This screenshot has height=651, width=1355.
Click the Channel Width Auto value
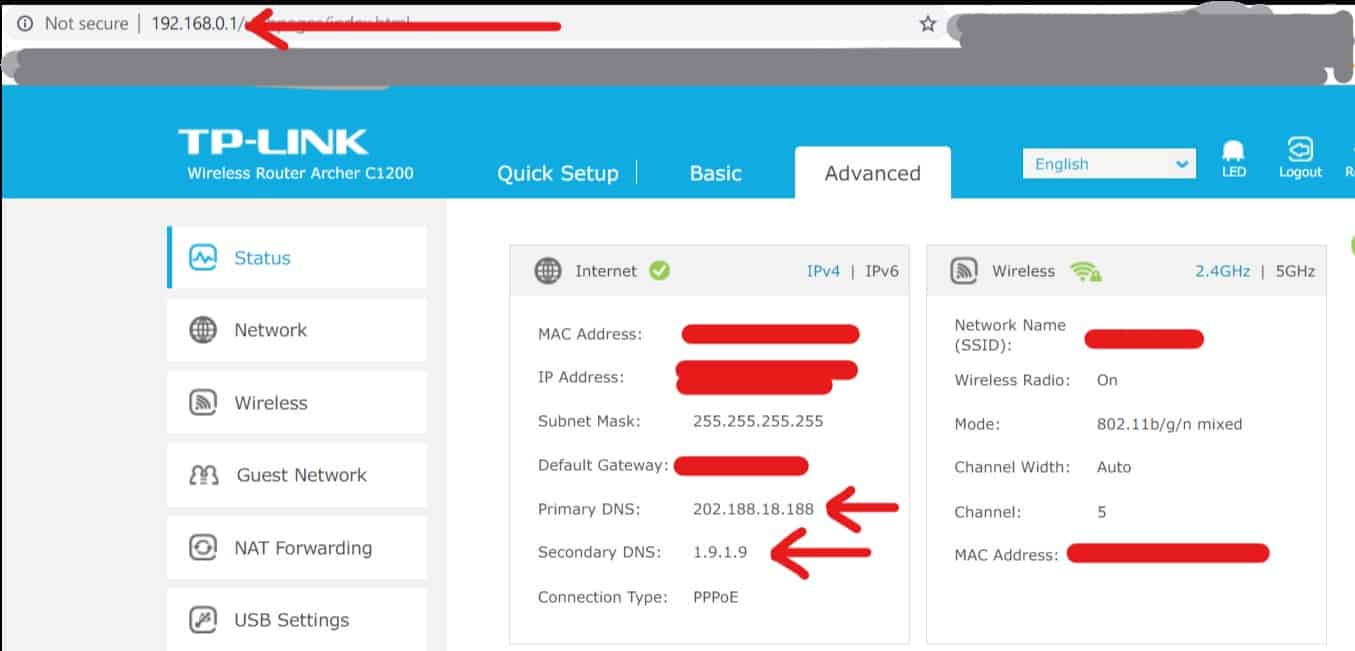point(1114,467)
